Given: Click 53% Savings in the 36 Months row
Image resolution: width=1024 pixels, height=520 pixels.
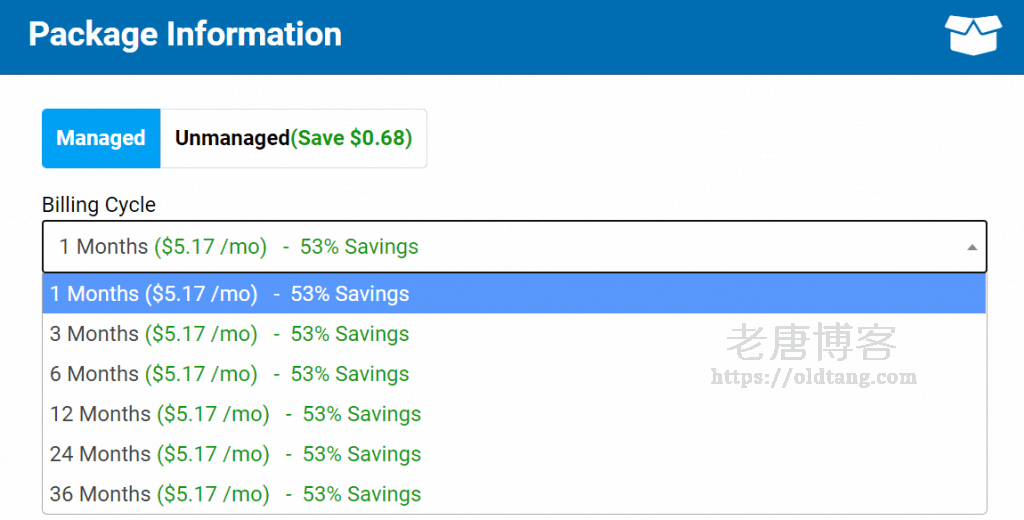Looking at the screenshot, I should point(362,494).
